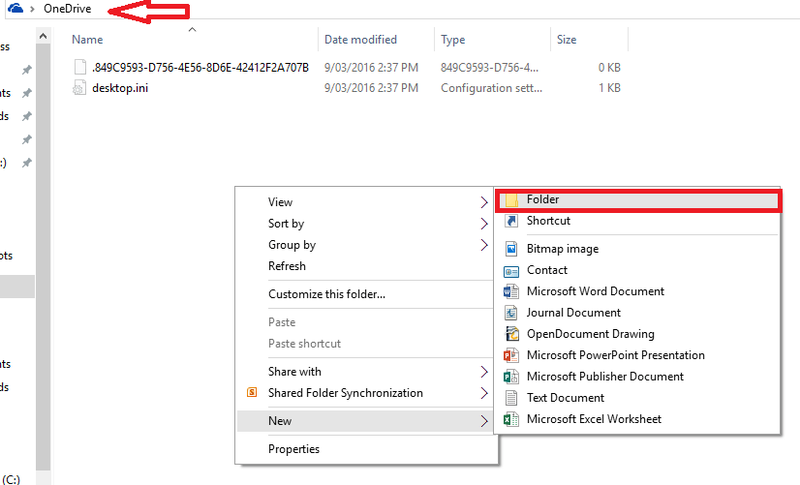Click the Shared Folder Synchronization orange icon

click(x=252, y=392)
